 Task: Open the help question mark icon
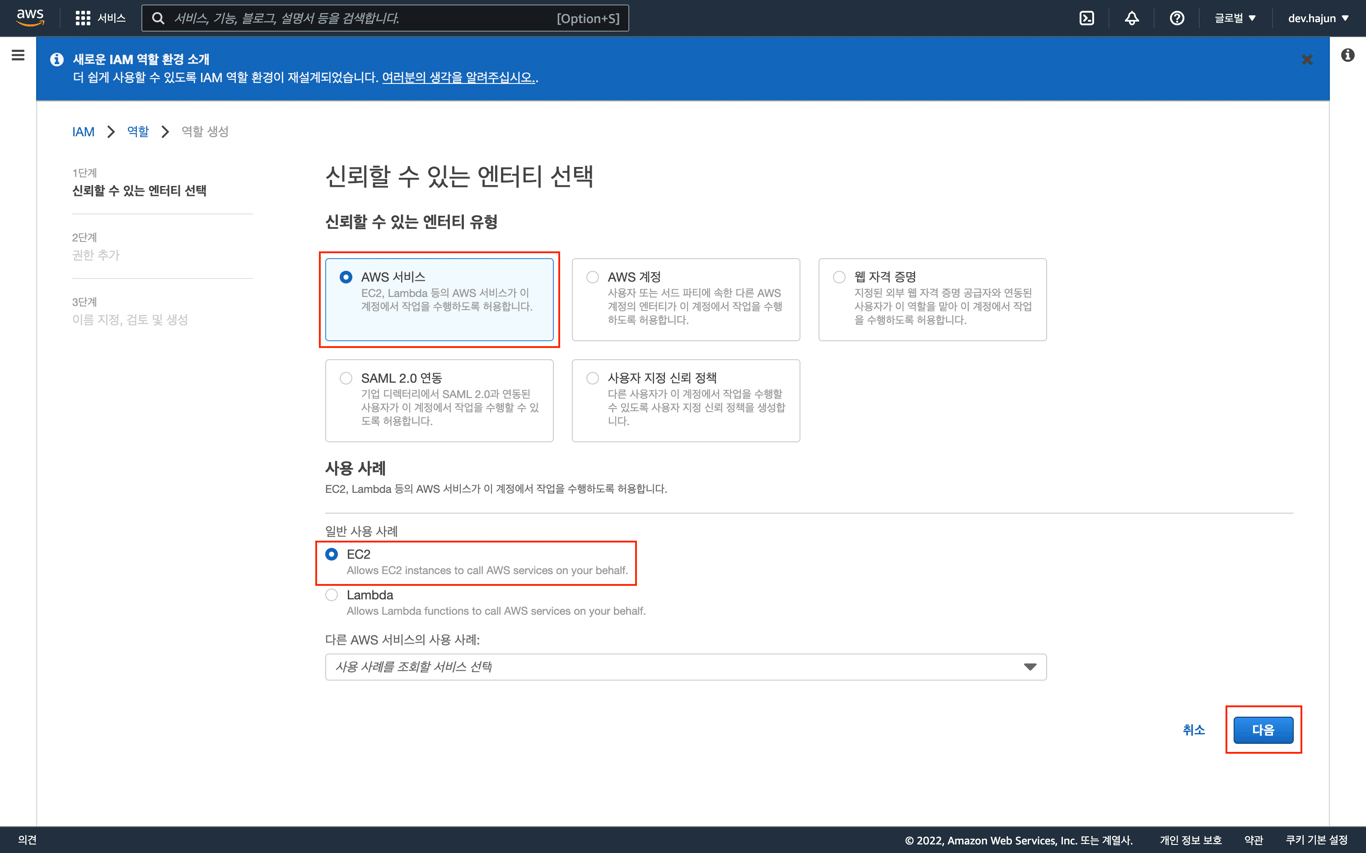[x=1177, y=18]
